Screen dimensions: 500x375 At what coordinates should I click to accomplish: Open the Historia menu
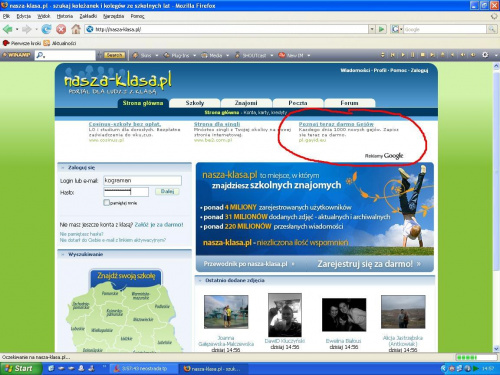(65, 16)
